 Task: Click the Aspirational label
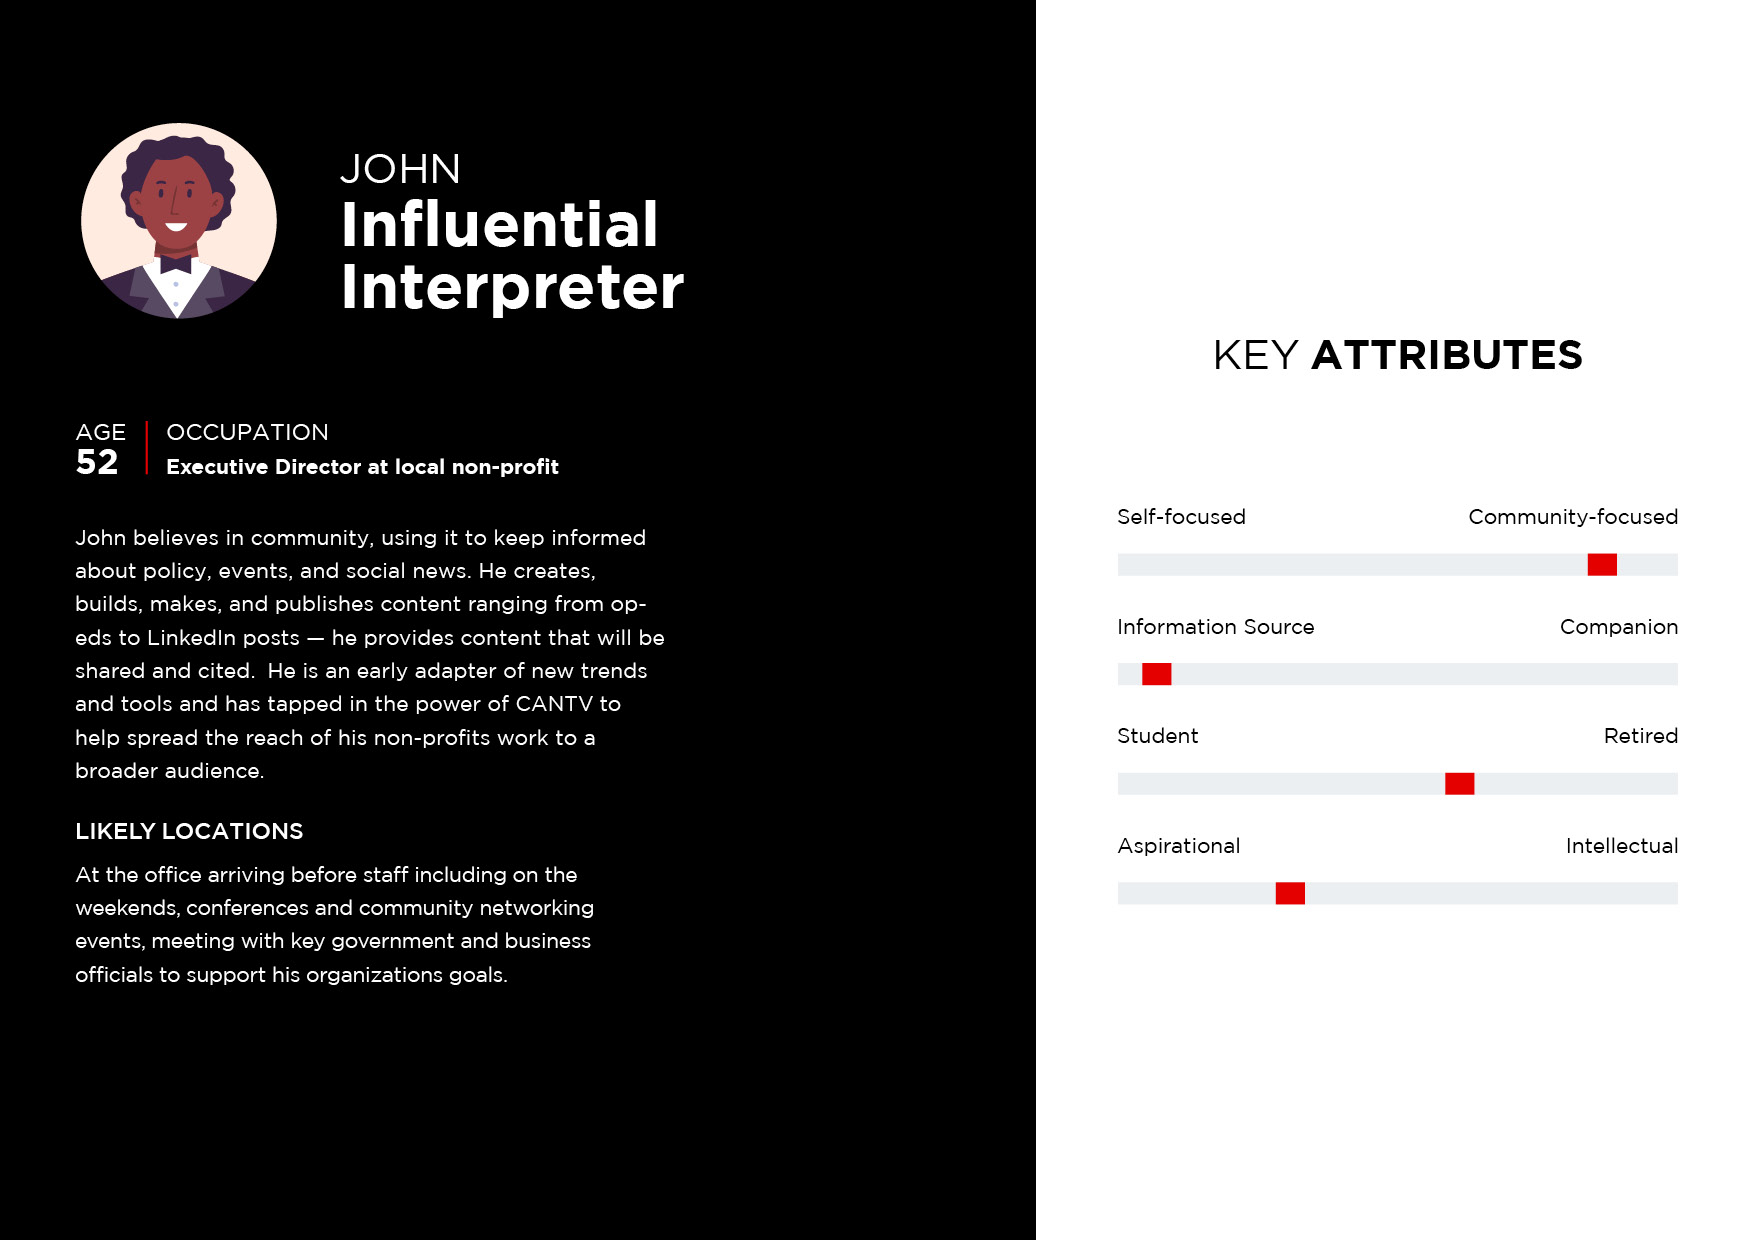(1179, 846)
